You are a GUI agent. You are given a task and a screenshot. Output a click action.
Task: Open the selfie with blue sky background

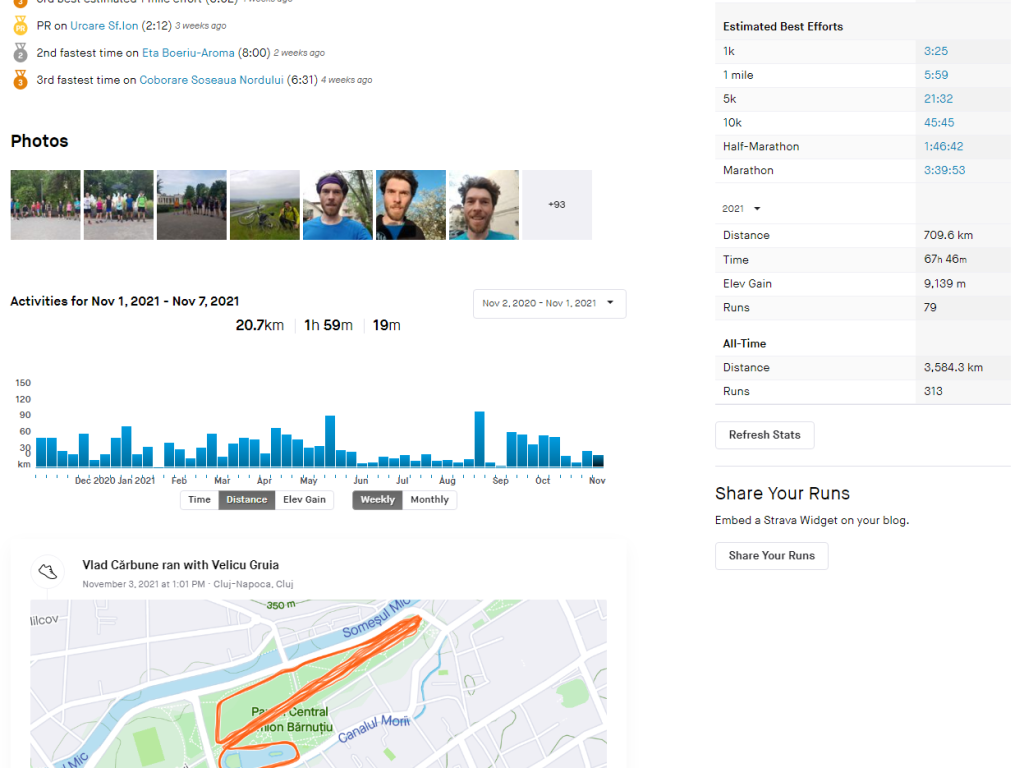[x=411, y=205]
